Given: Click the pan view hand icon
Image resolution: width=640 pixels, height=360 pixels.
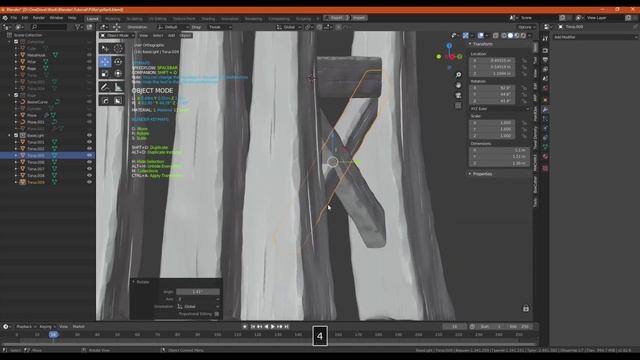Looking at the screenshot, I should coord(458,85).
